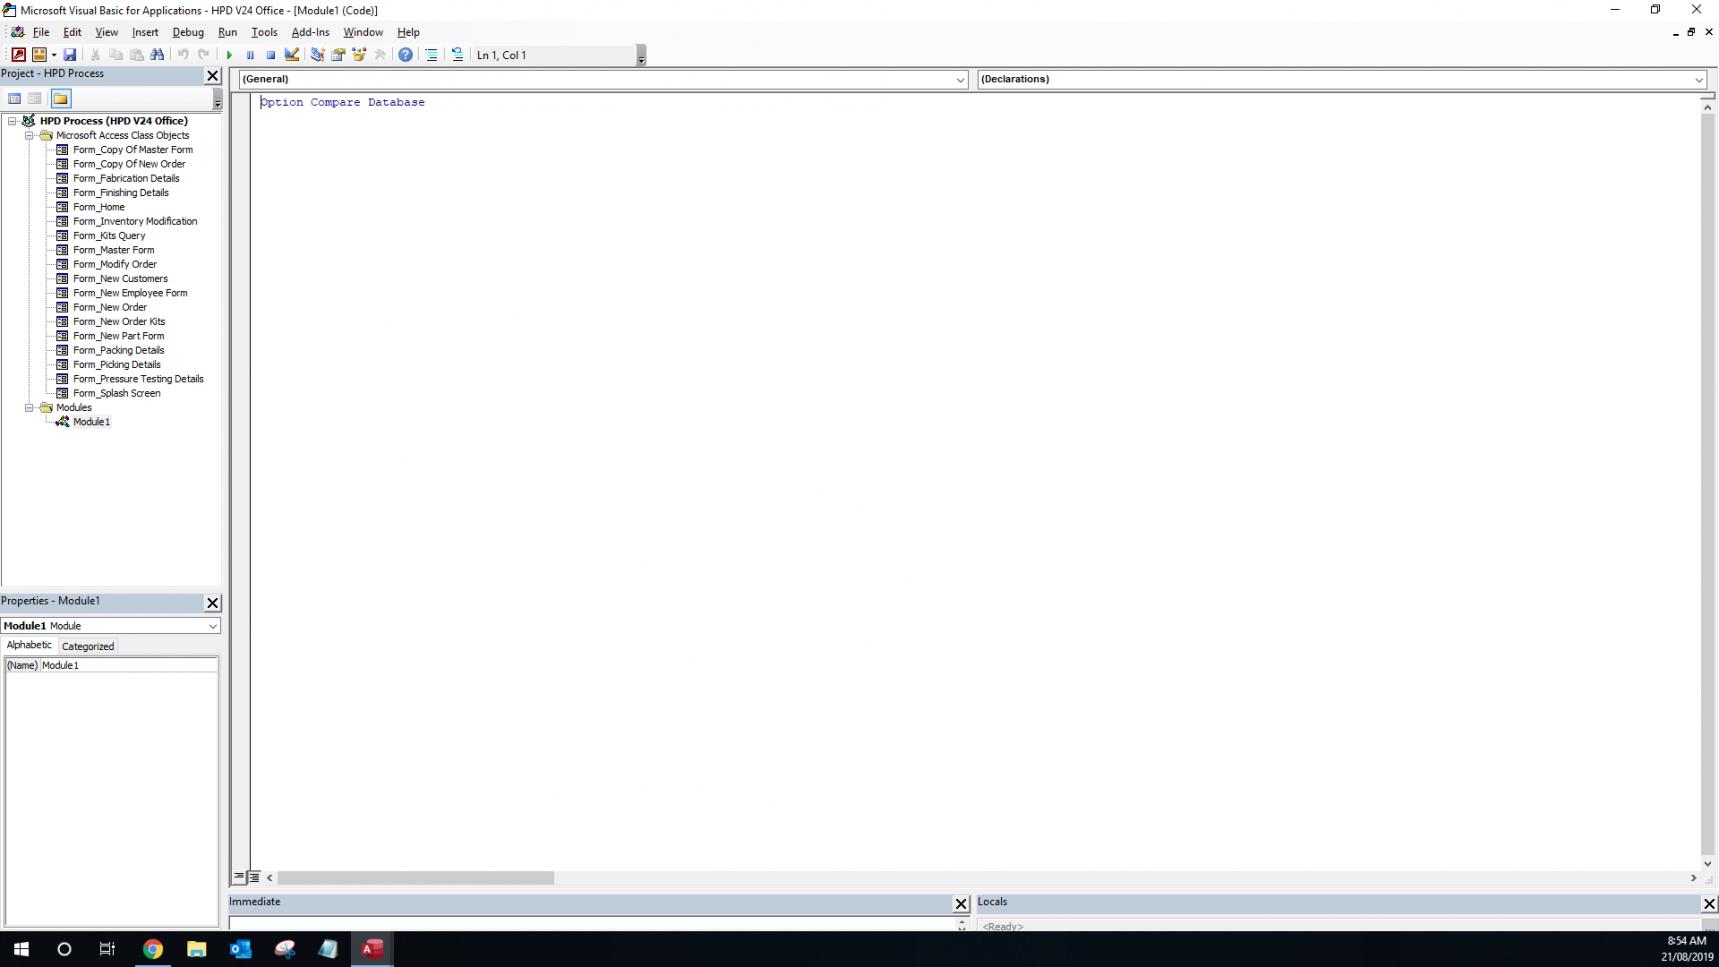Switch to the Categorized properties tab
This screenshot has width=1719, height=967.
click(88, 646)
